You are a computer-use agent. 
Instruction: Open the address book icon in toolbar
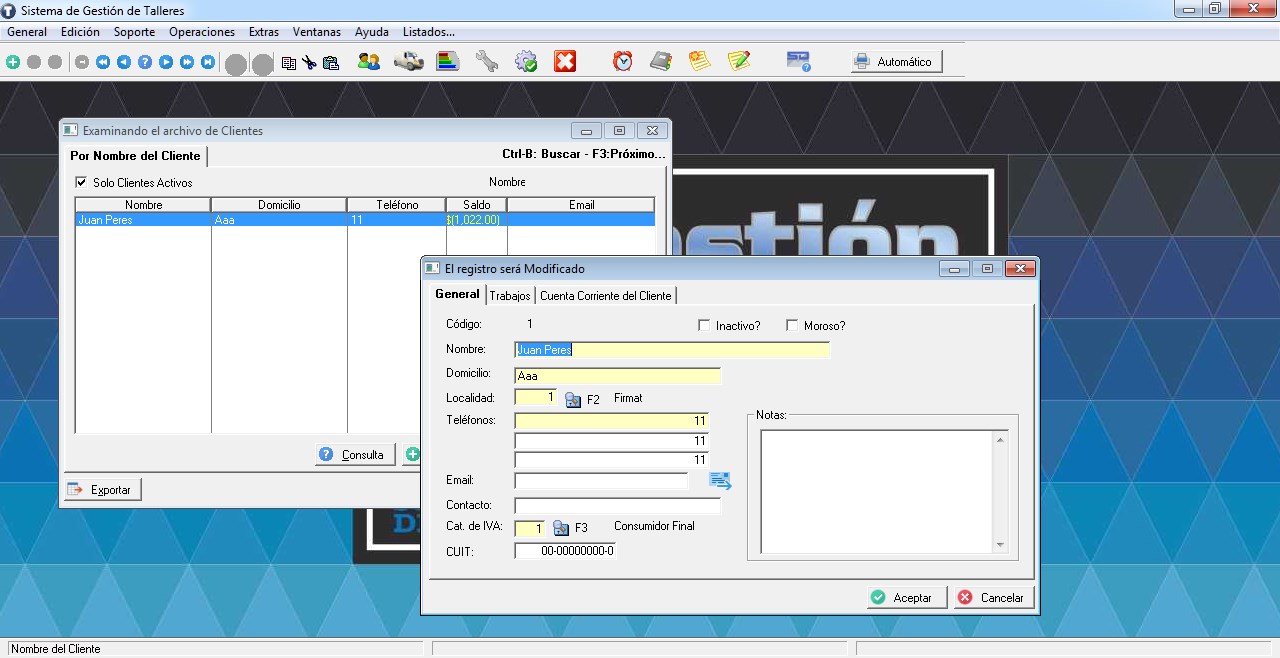(x=661, y=62)
